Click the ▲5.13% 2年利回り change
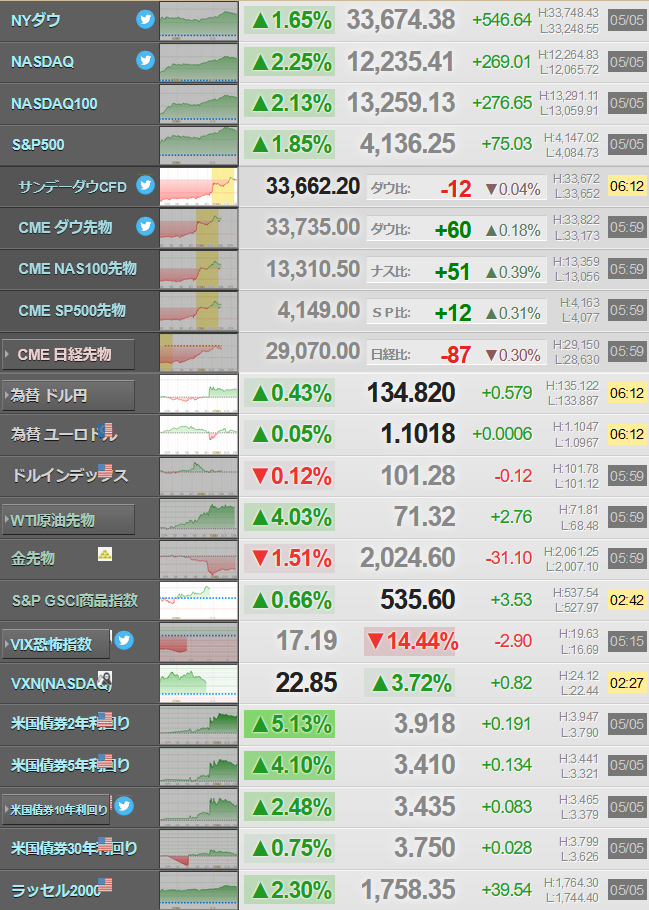The height and width of the screenshot is (910, 649). (290, 724)
